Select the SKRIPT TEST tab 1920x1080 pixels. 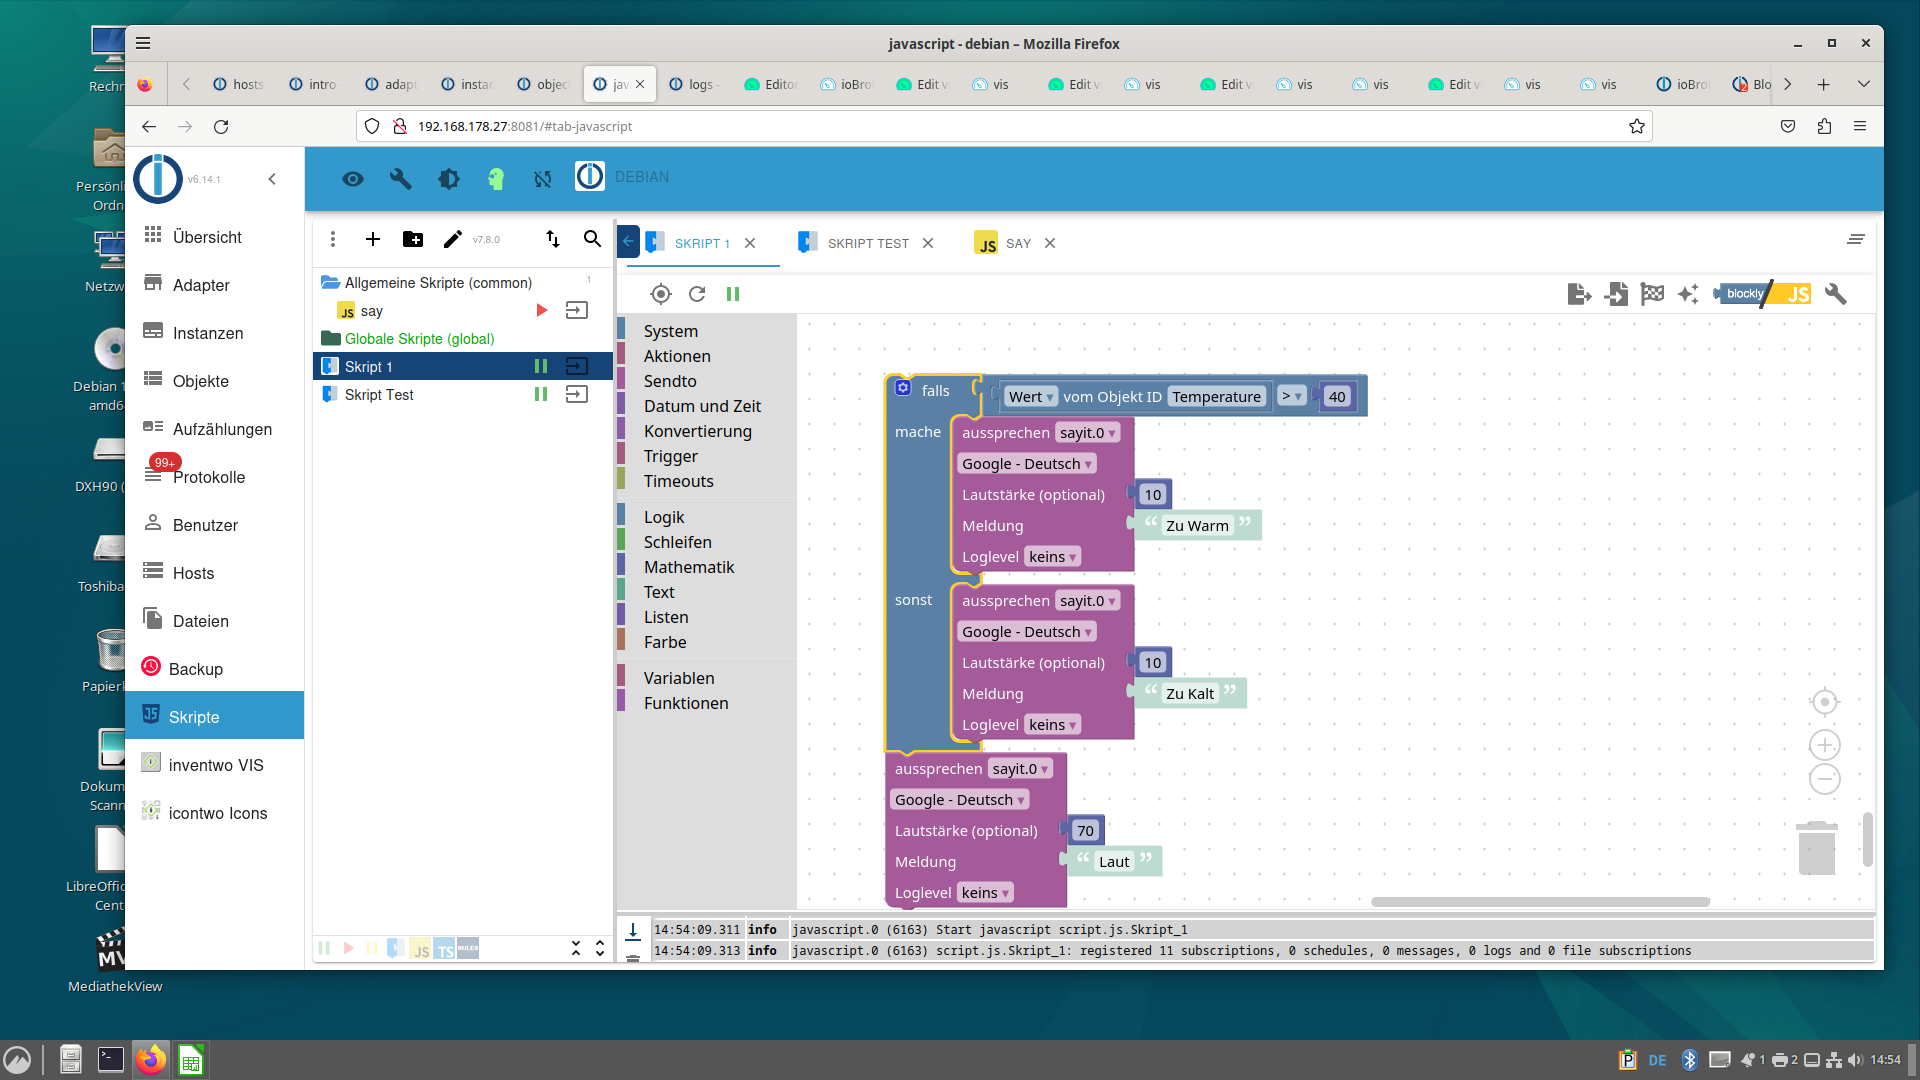click(864, 243)
